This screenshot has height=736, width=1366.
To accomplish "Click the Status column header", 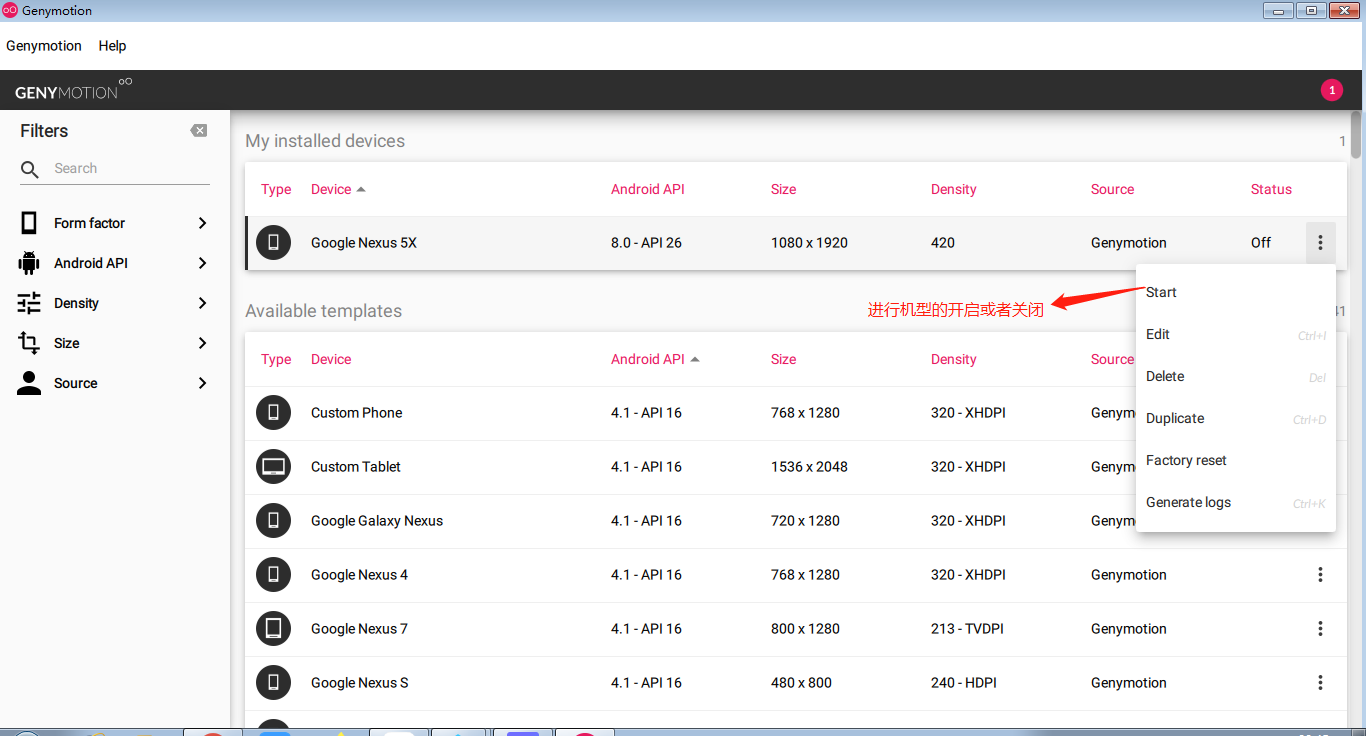I will (1271, 189).
